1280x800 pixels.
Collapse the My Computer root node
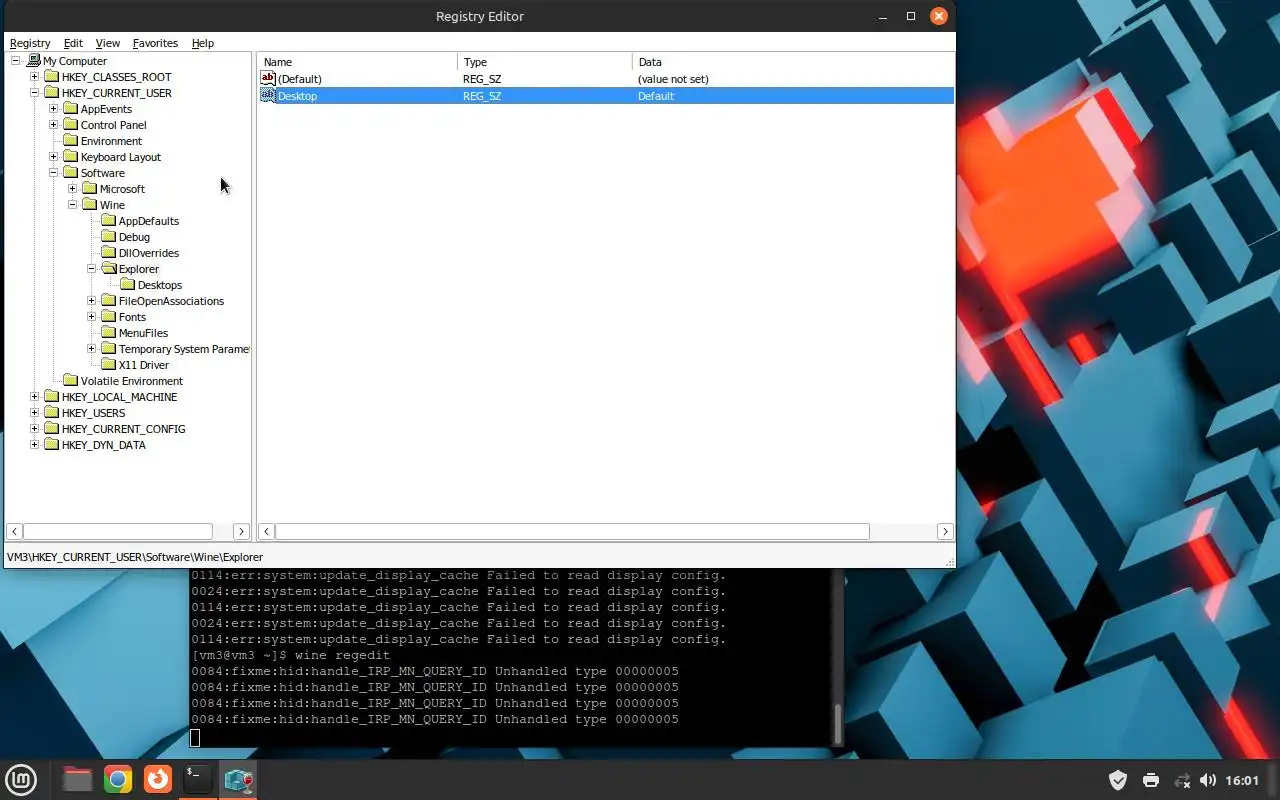16,61
